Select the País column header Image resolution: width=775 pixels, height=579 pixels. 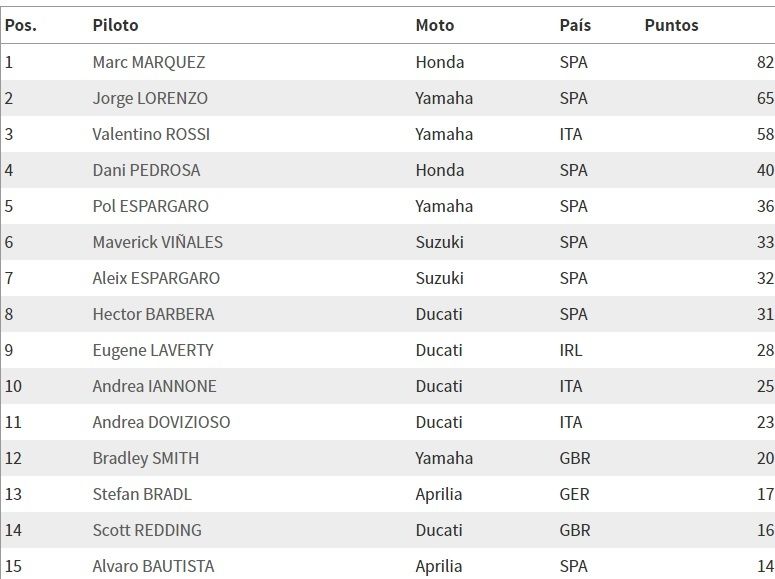point(575,25)
